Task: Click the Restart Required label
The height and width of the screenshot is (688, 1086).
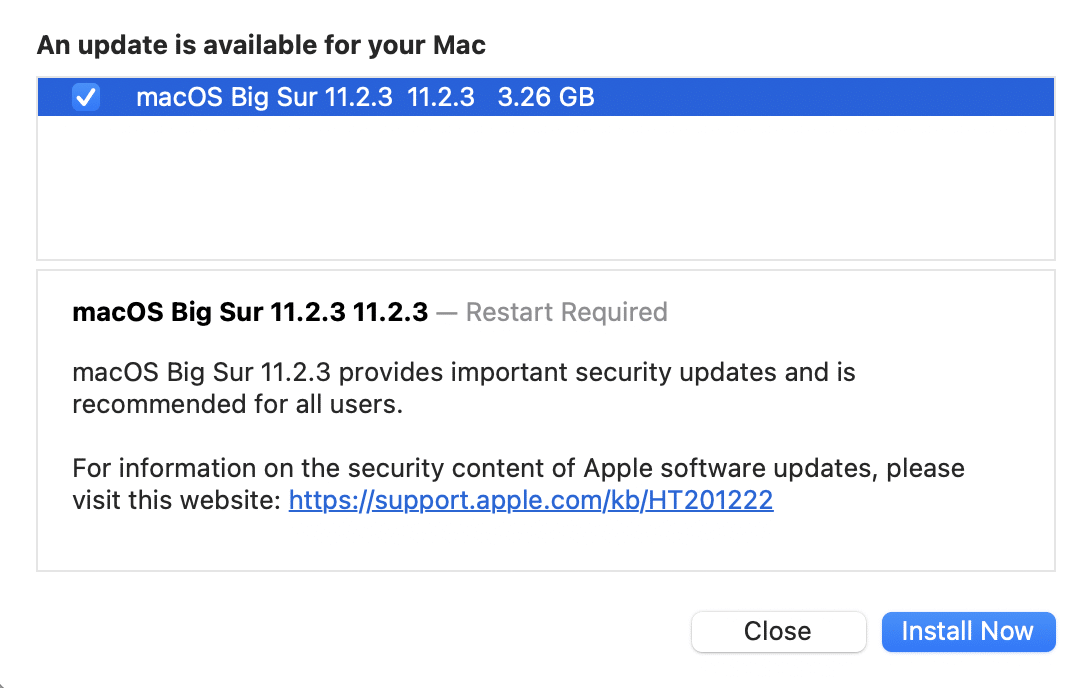Action: point(566,312)
